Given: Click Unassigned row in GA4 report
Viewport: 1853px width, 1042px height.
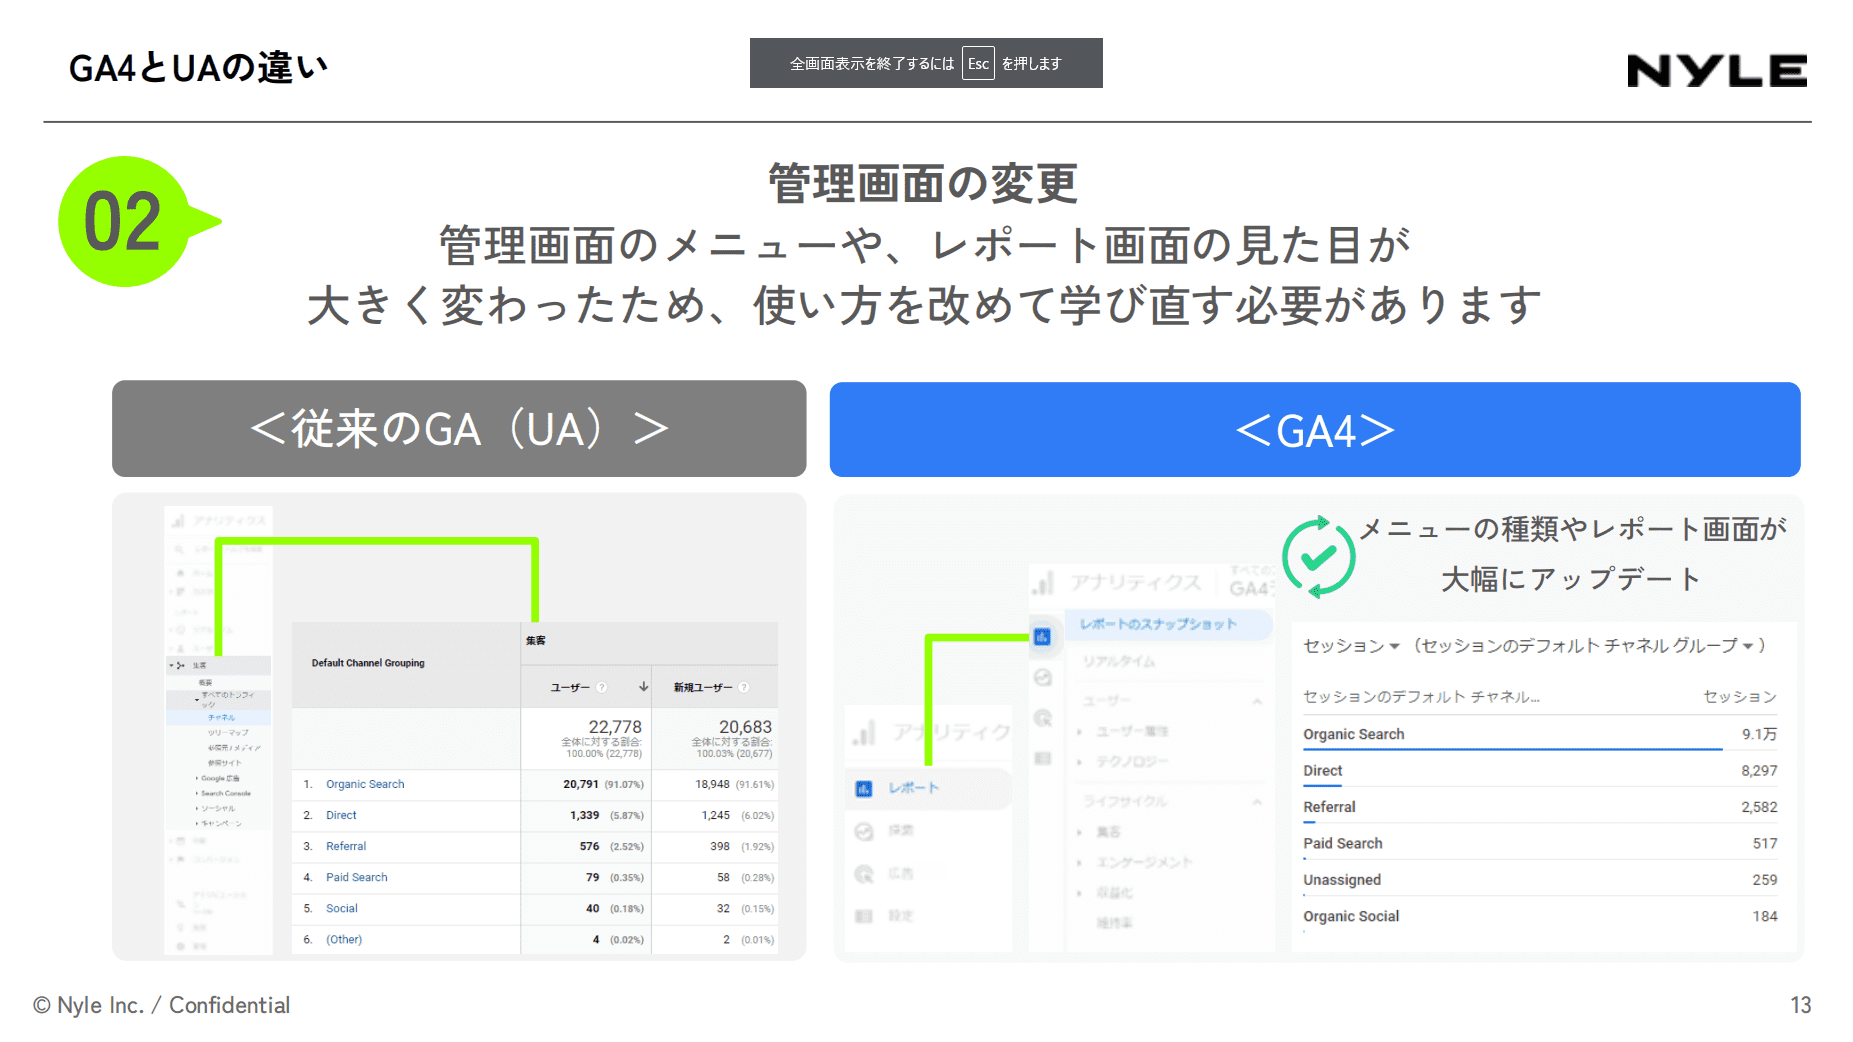Looking at the screenshot, I should tap(1540, 880).
